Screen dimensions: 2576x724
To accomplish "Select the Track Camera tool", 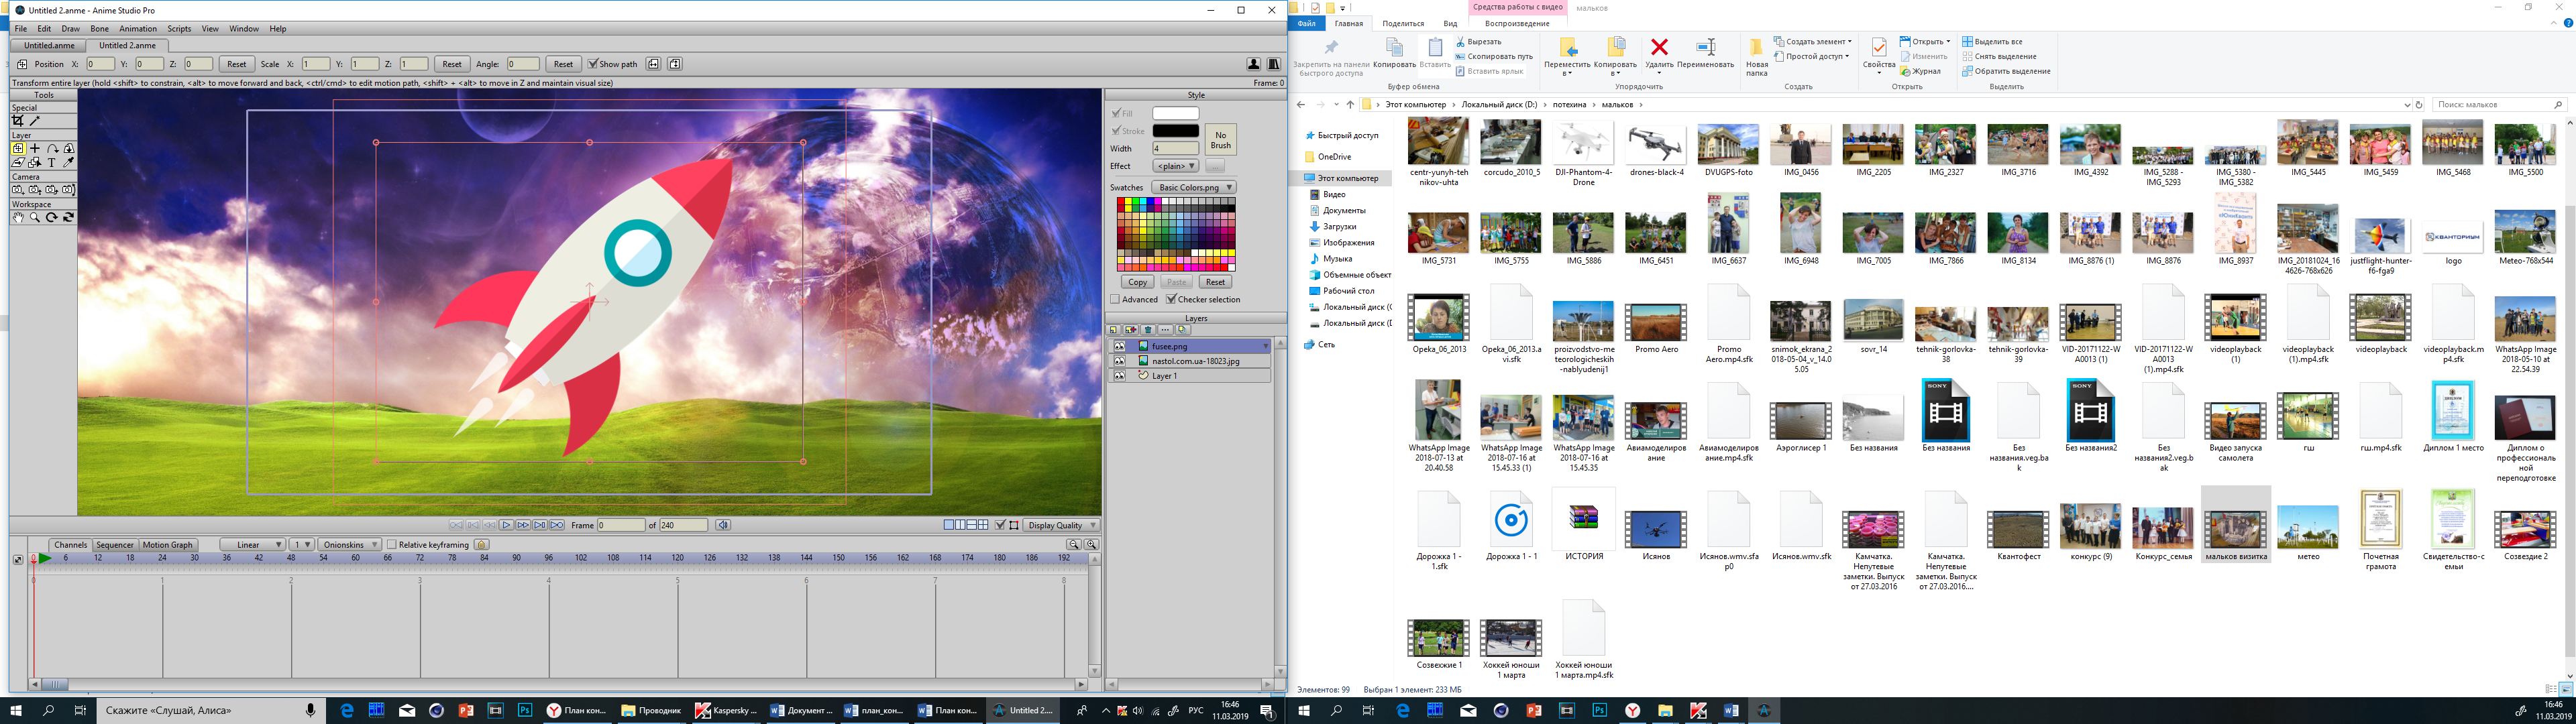I will coord(18,190).
